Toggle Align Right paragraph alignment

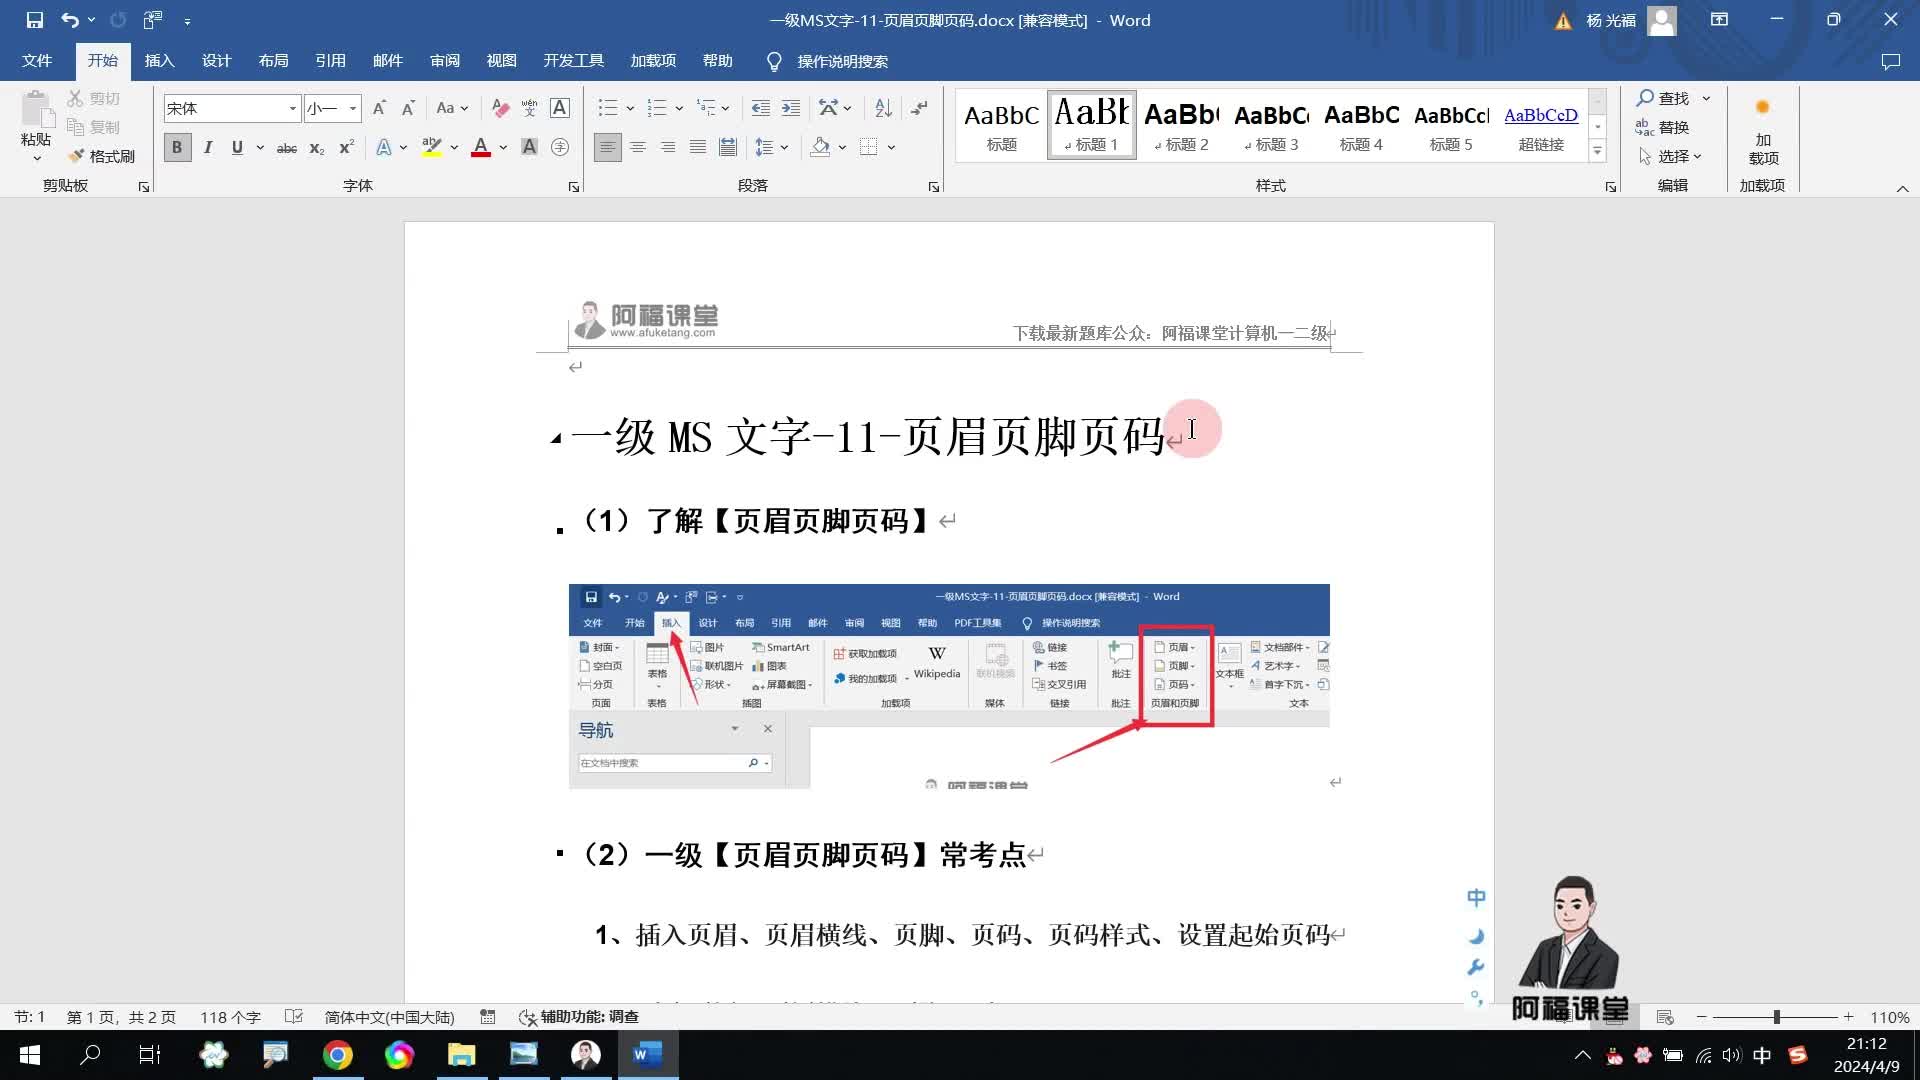click(668, 147)
